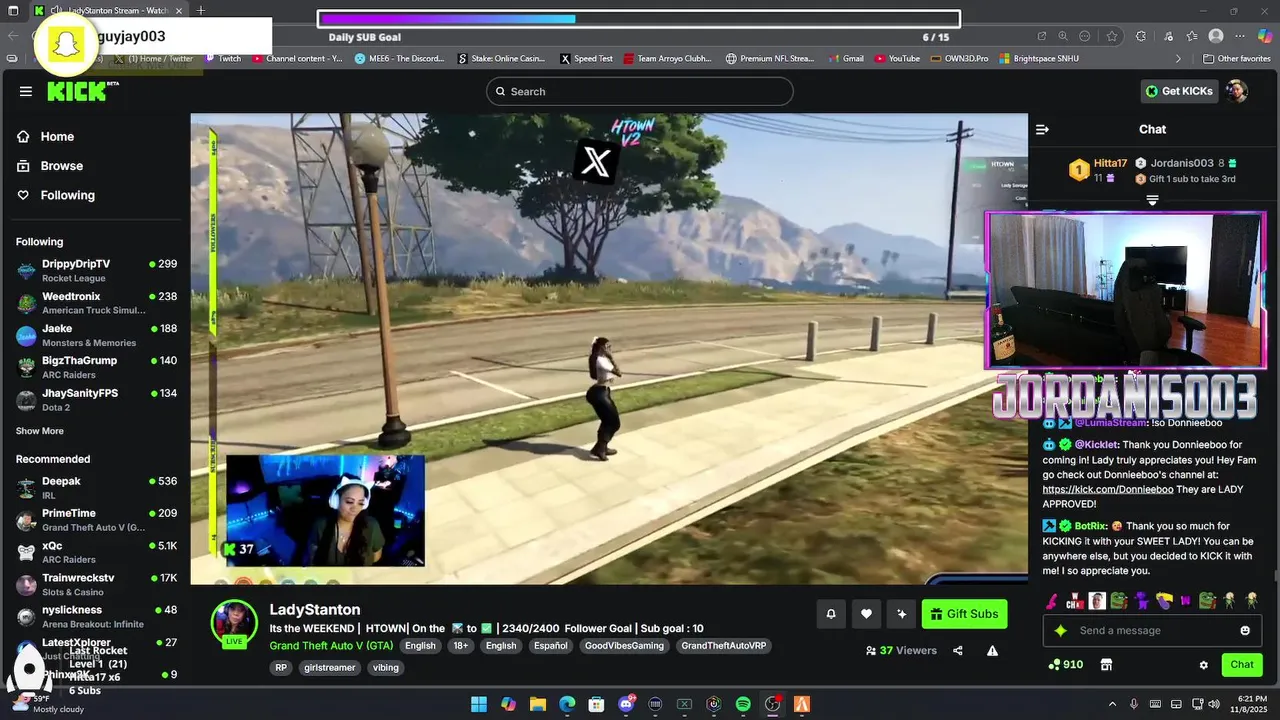Click the Gift Subs button

point(964,614)
